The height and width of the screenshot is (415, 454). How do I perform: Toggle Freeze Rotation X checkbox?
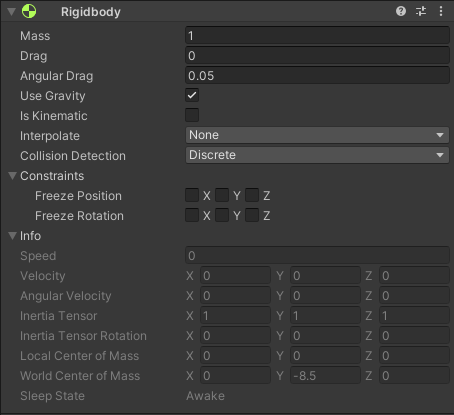(192, 215)
